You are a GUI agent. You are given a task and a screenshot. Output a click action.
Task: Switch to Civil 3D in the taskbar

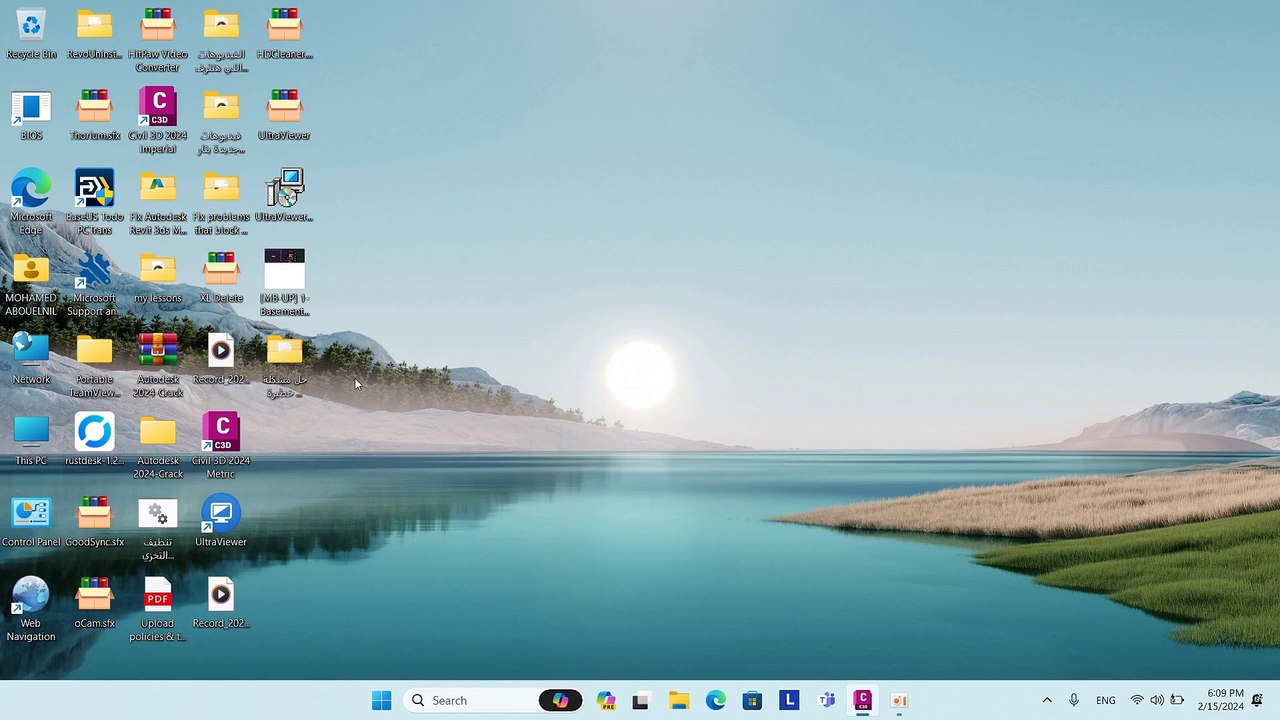862,701
